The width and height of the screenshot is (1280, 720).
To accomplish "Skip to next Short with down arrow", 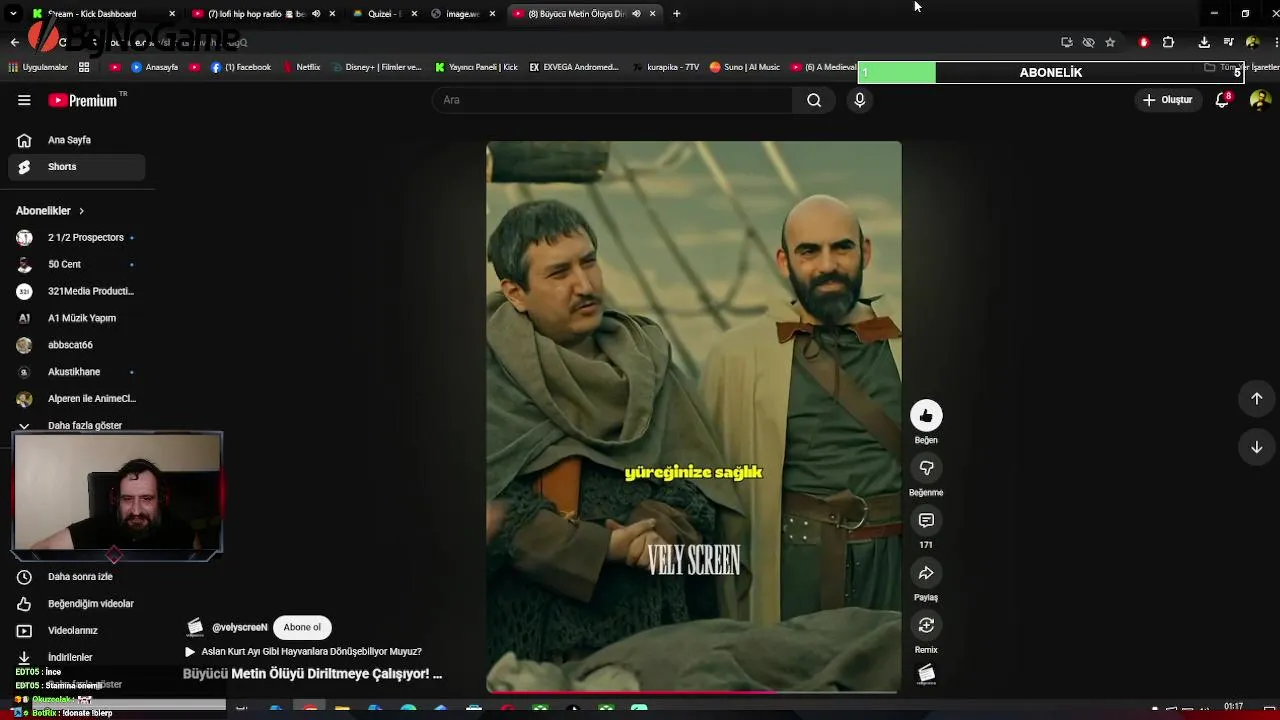I will pos(1257,447).
